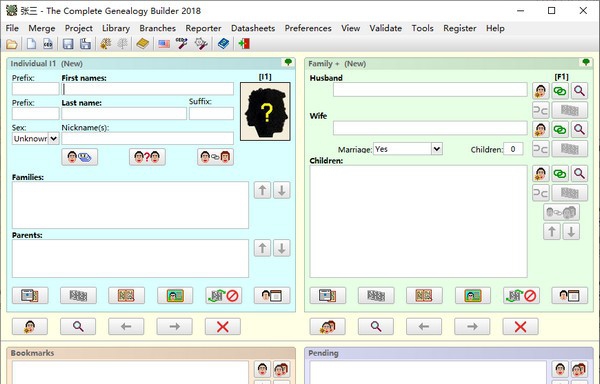Click the Husband name field
Image resolution: width=600 pixels, height=384 pixels.
pyautogui.click(x=430, y=90)
